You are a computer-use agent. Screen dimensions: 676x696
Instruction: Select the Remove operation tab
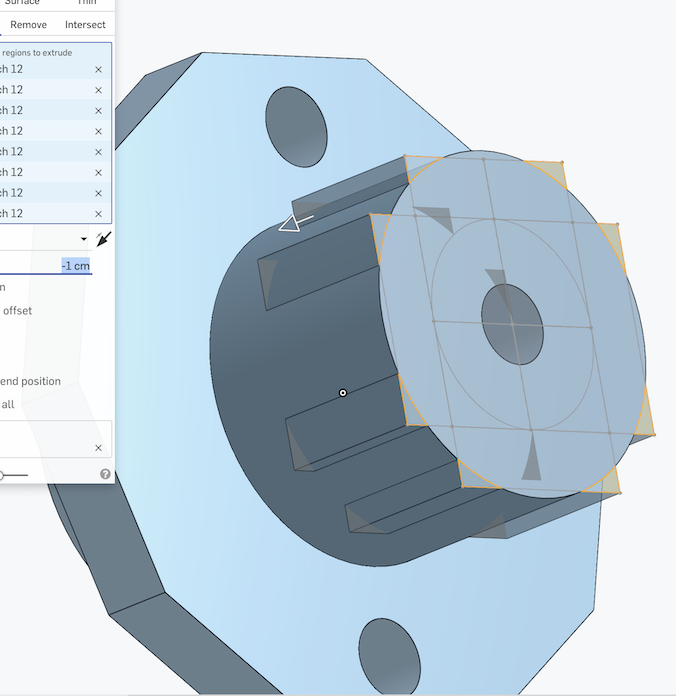click(x=27, y=24)
